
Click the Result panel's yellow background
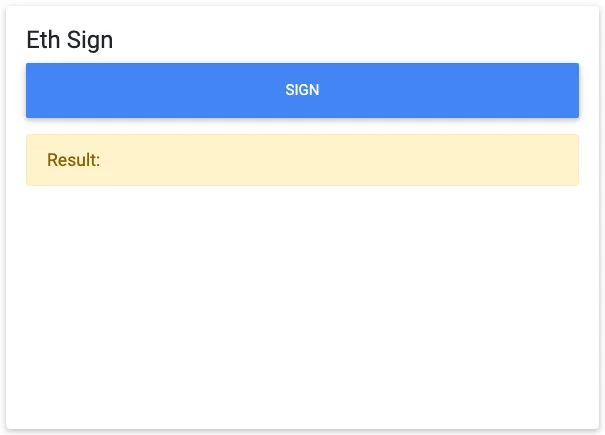point(400,160)
